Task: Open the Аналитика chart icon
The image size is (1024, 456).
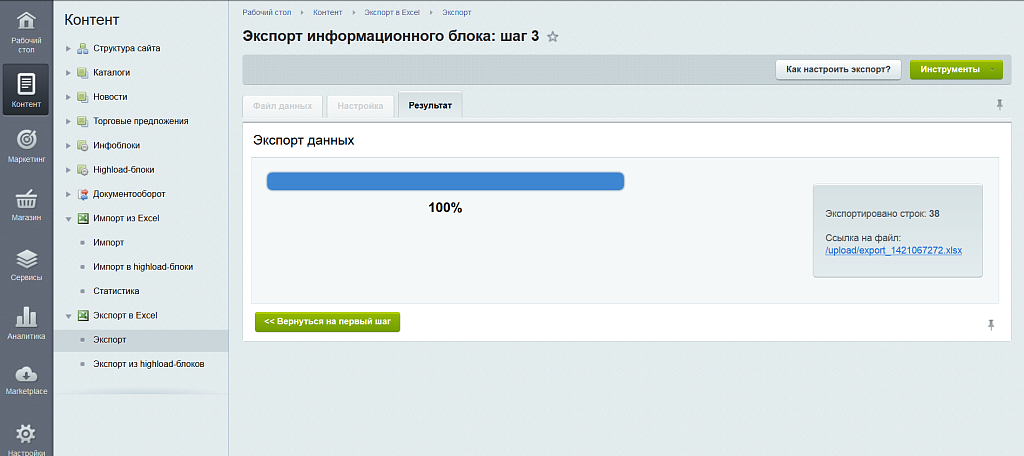Action: tap(26, 322)
